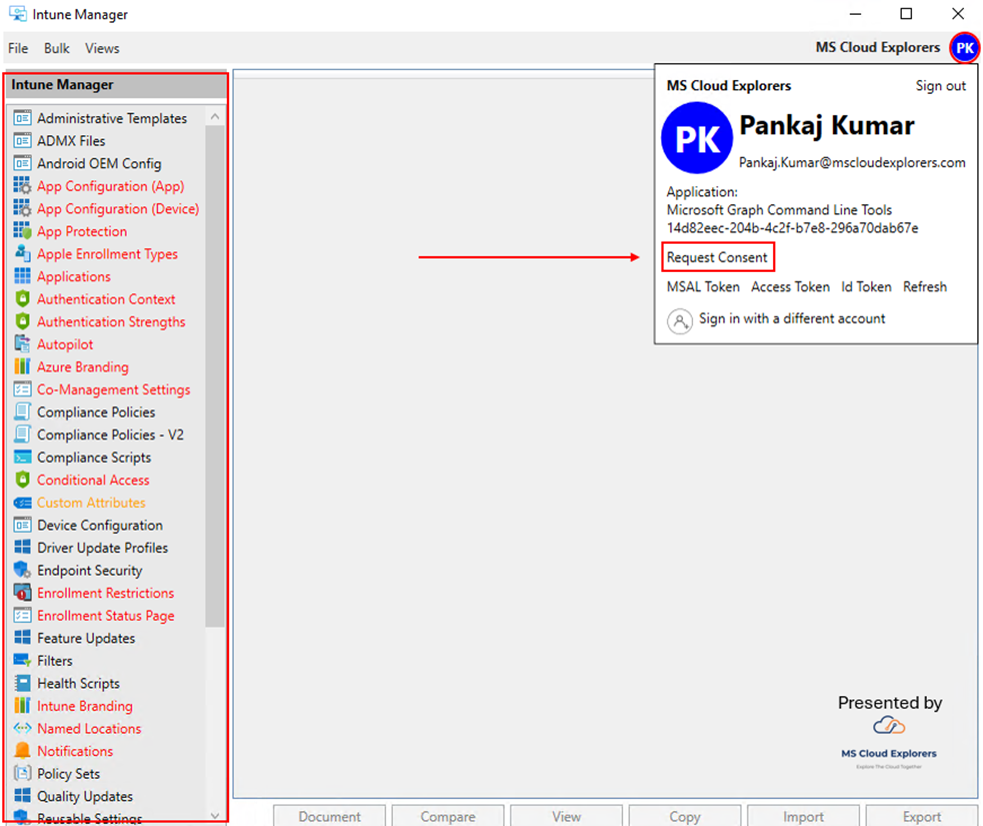Click the Export button
This screenshot has width=983, height=826.
(922, 816)
